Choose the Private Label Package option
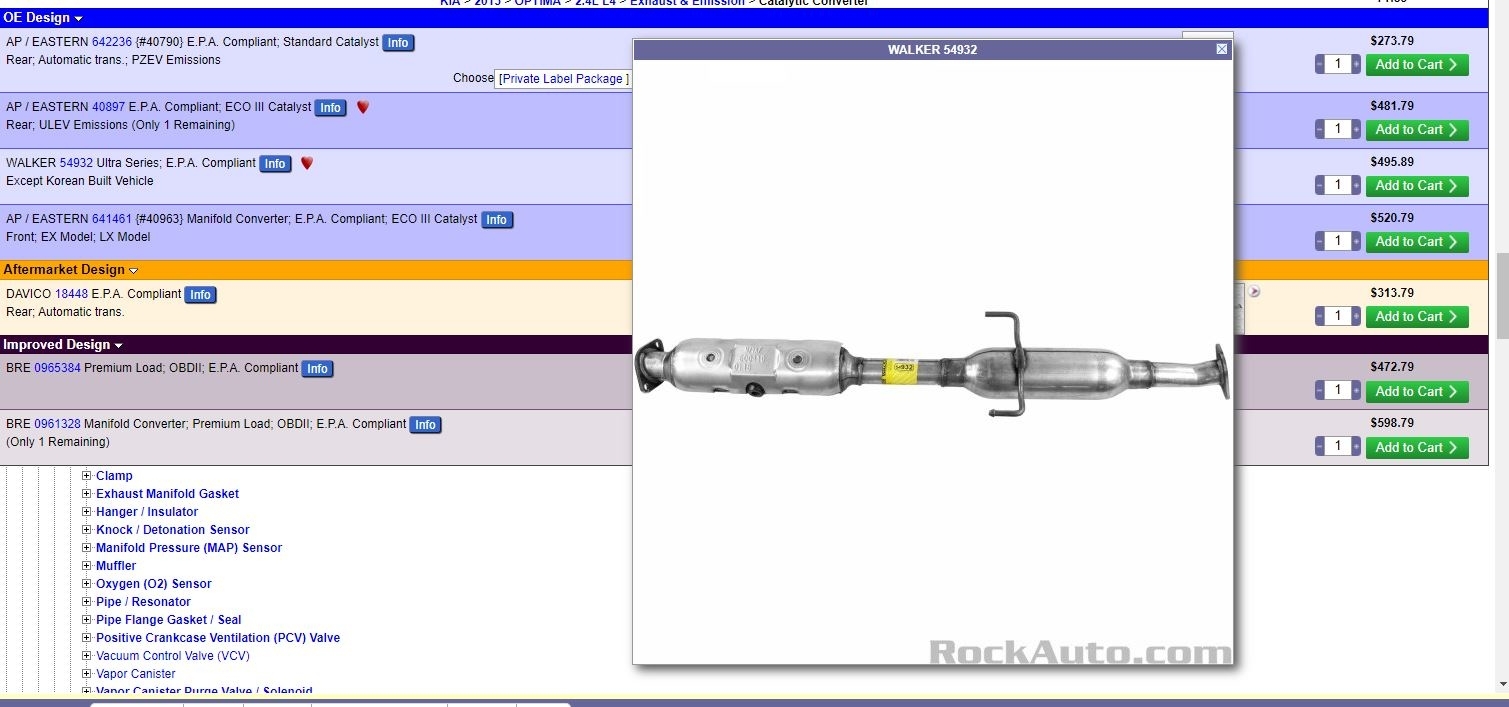 [562, 79]
